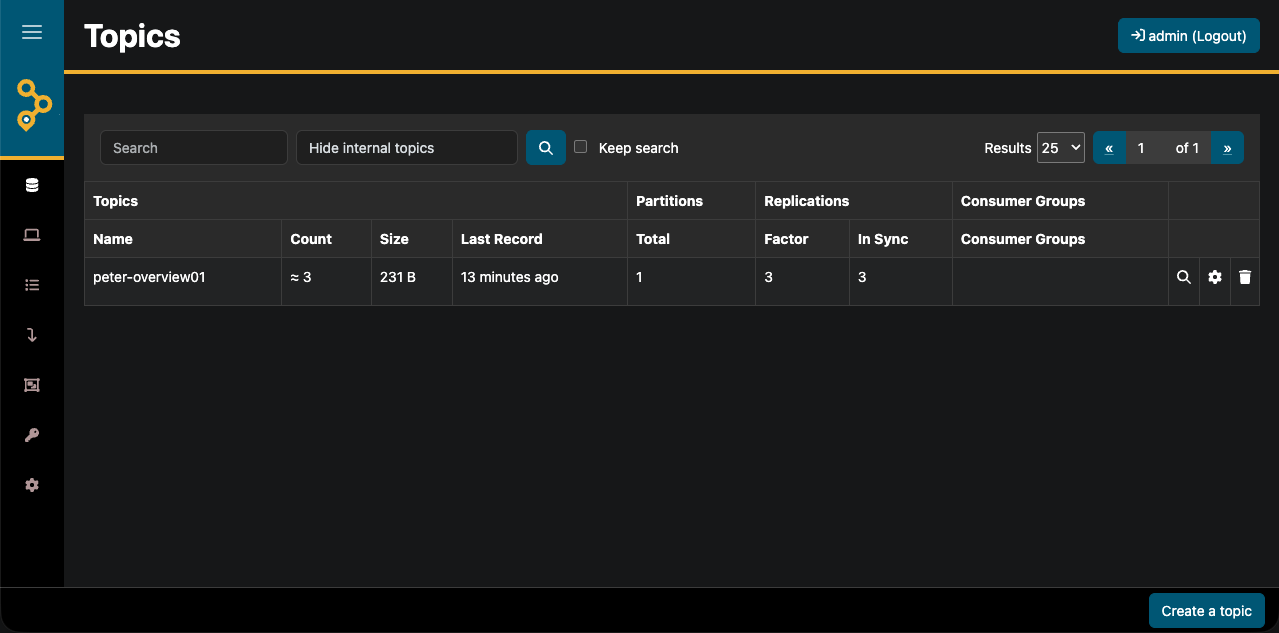Click the AKHQ logo in sidebar
1279x633 pixels.
pos(33,104)
